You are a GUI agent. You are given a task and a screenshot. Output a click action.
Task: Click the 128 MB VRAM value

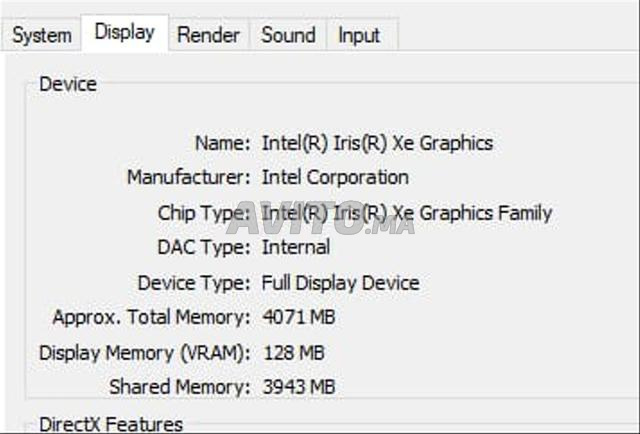coord(293,352)
